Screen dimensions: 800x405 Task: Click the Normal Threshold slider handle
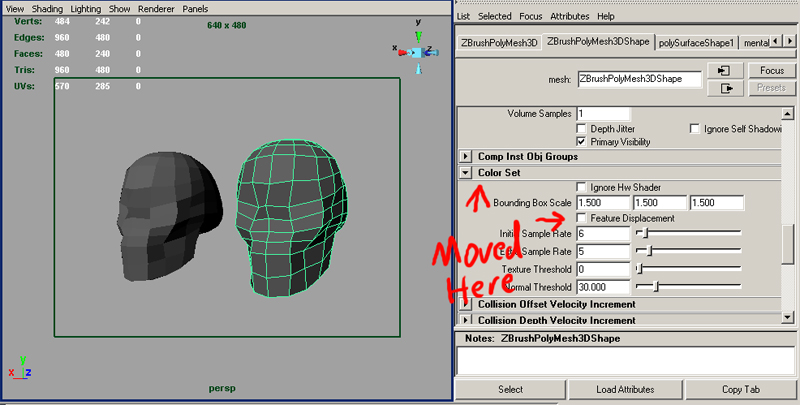point(656,287)
